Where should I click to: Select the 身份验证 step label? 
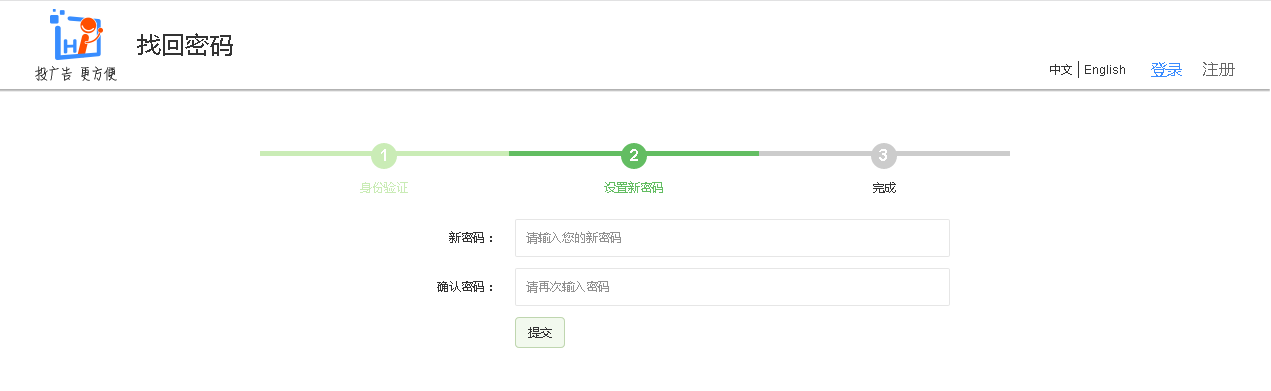384,188
